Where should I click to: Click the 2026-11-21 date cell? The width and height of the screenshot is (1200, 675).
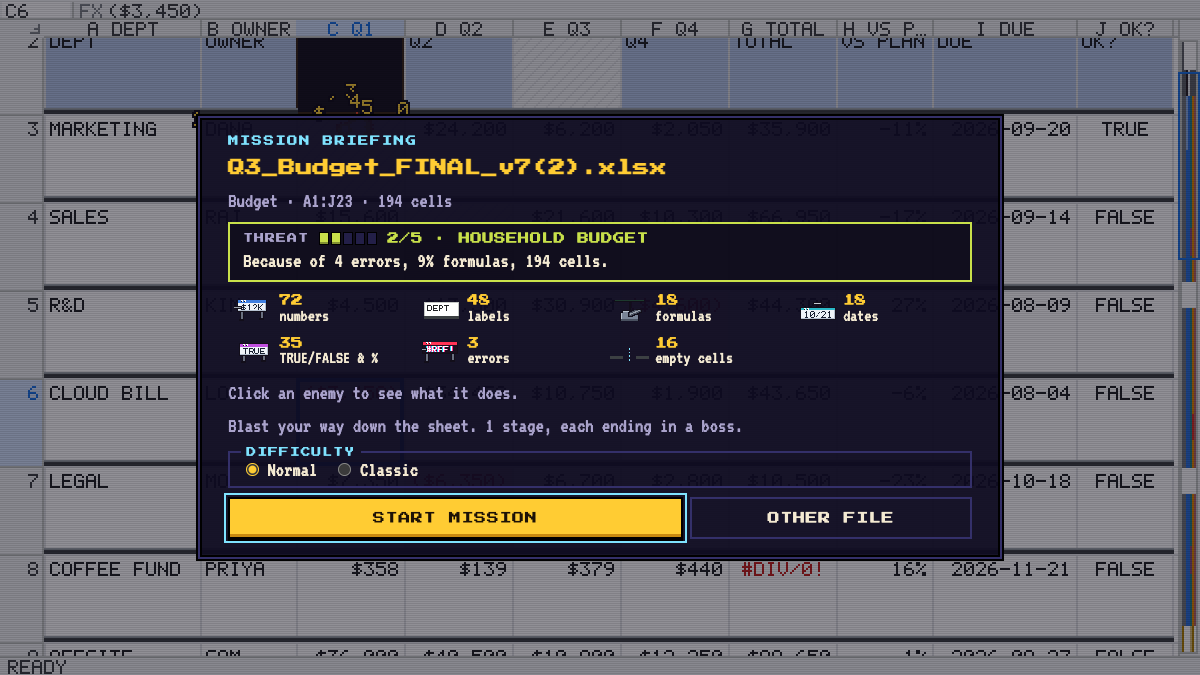click(1005, 598)
